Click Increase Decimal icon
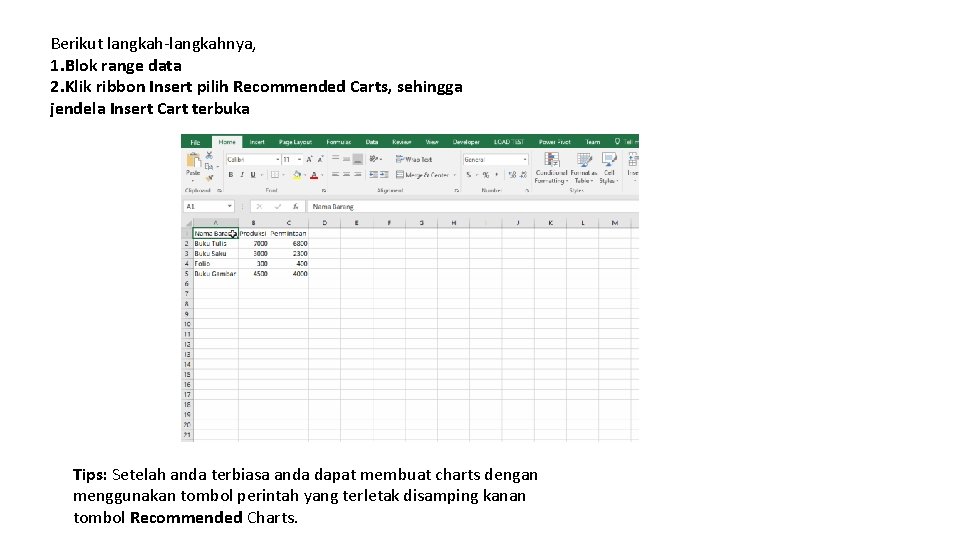960x540 pixels. click(x=512, y=174)
